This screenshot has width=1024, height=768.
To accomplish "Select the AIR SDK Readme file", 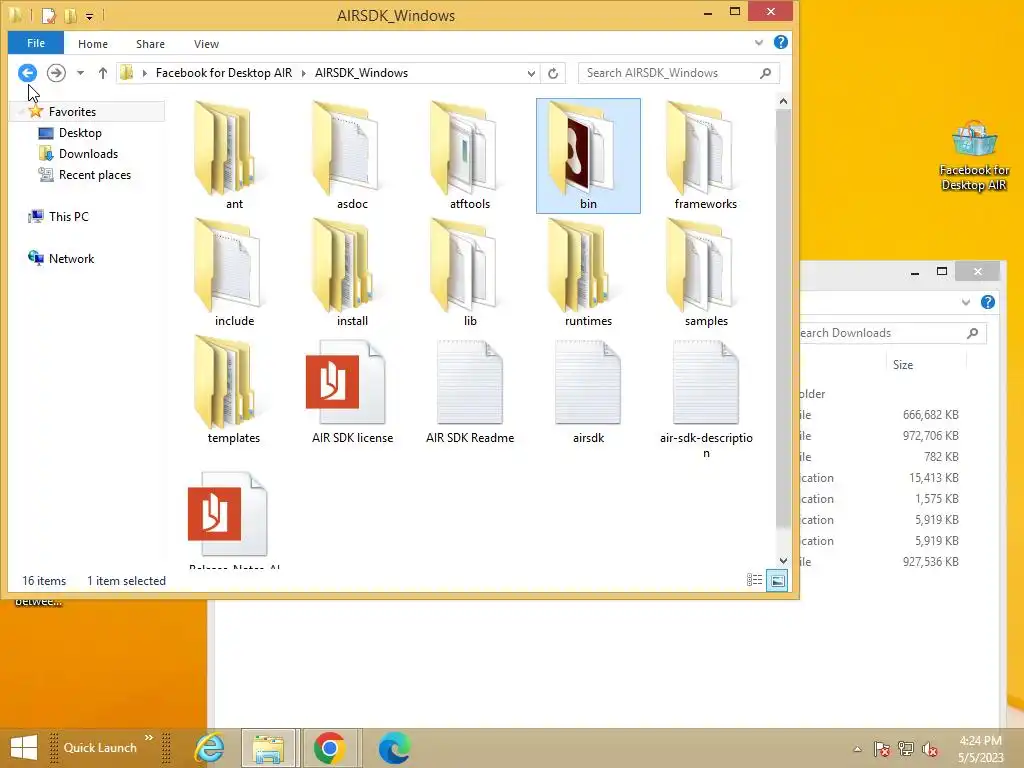I will [x=470, y=392].
